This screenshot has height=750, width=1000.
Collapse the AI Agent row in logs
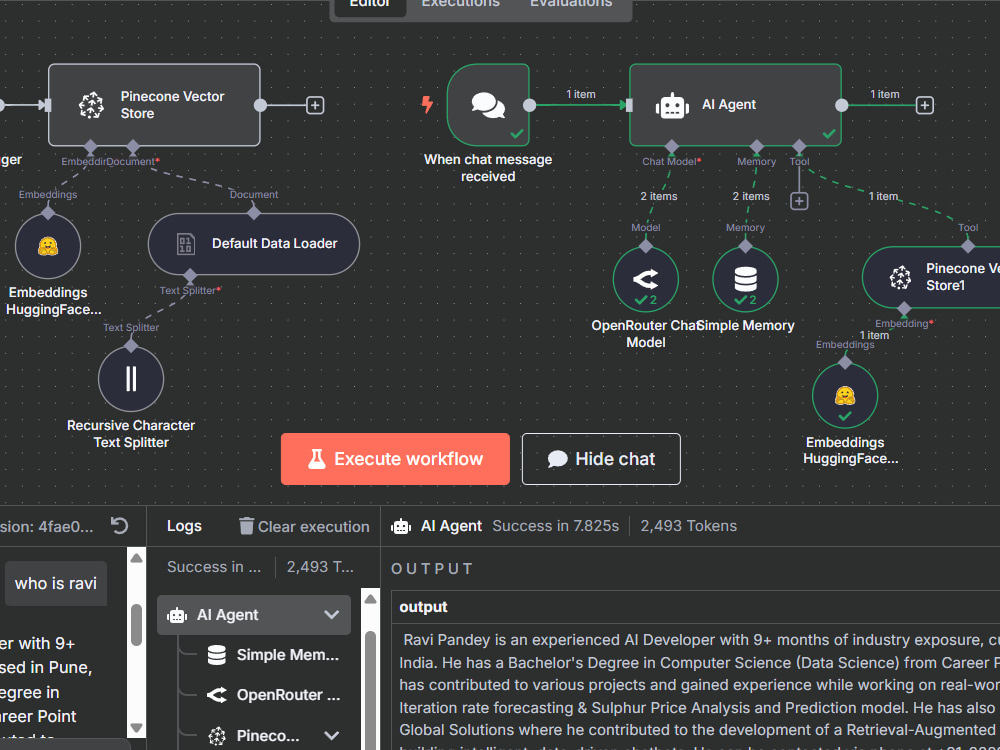[331, 615]
